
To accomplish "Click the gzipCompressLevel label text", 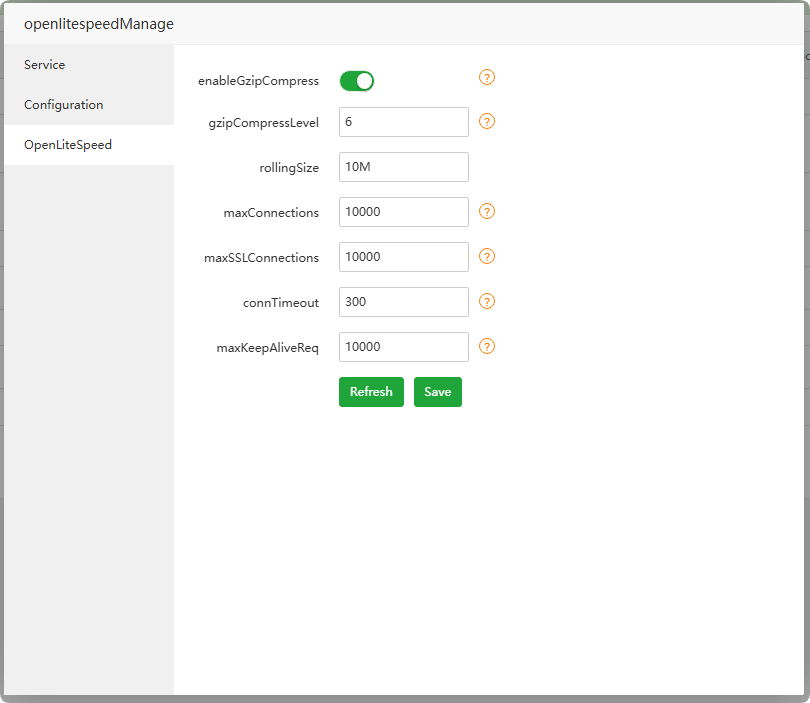I will tap(263, 123).
